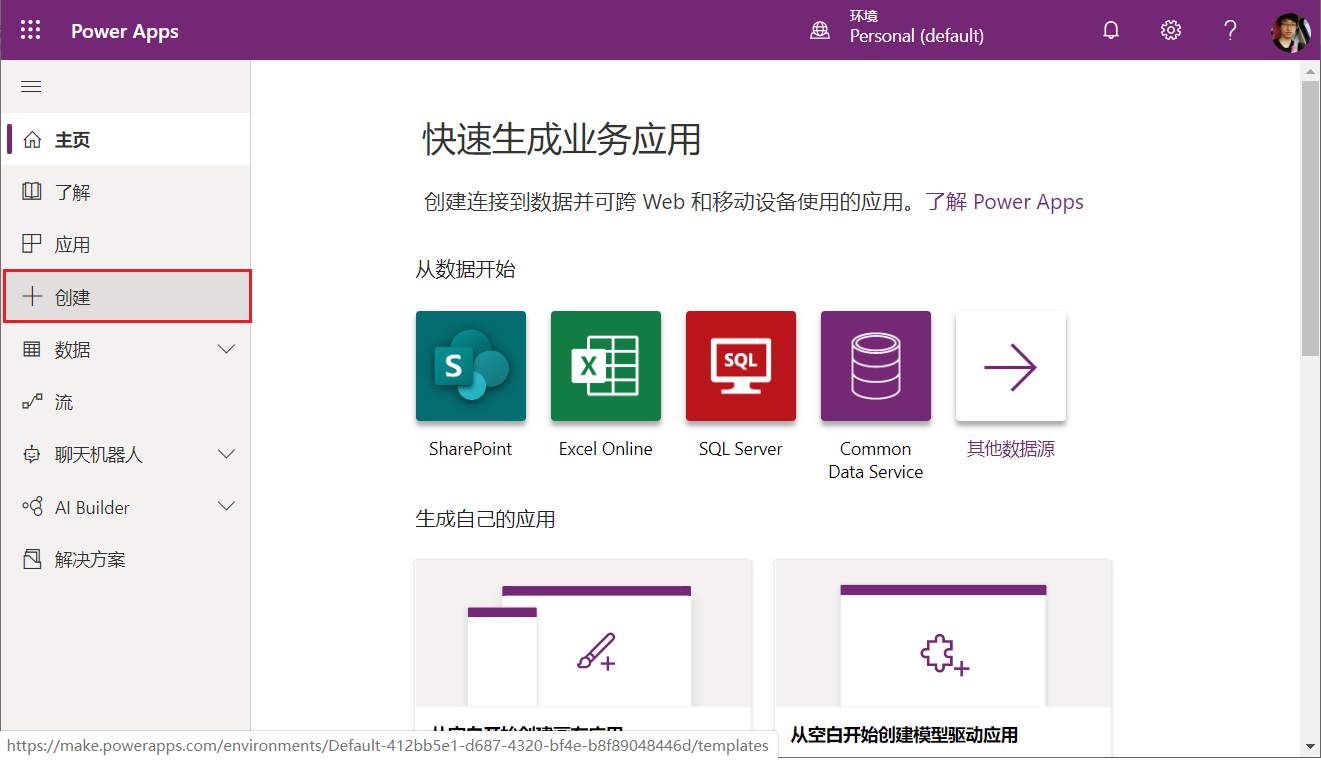Click the book icon beside 了解
This screenshot has height=760, width=1321.
tap(32, 191)
